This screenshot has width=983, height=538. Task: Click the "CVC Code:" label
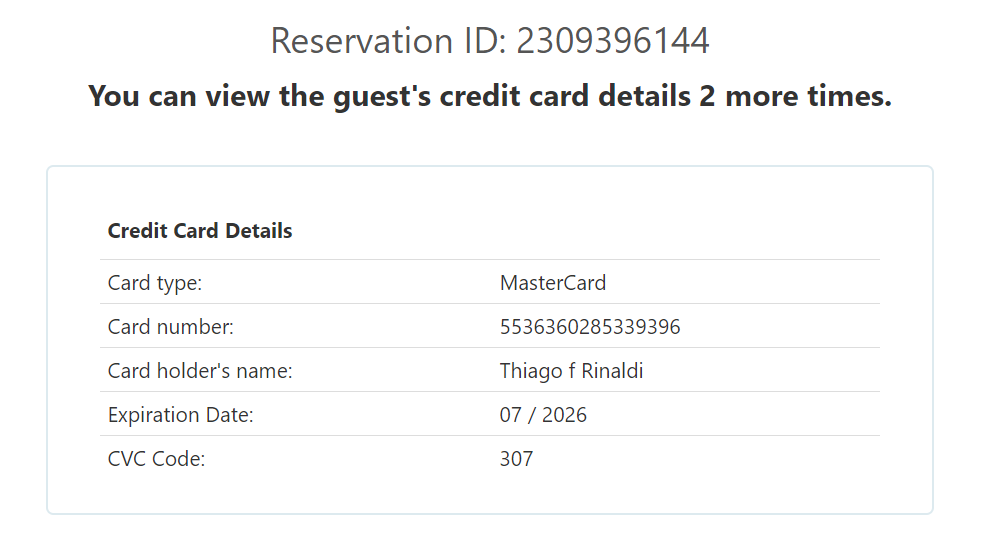156,459
